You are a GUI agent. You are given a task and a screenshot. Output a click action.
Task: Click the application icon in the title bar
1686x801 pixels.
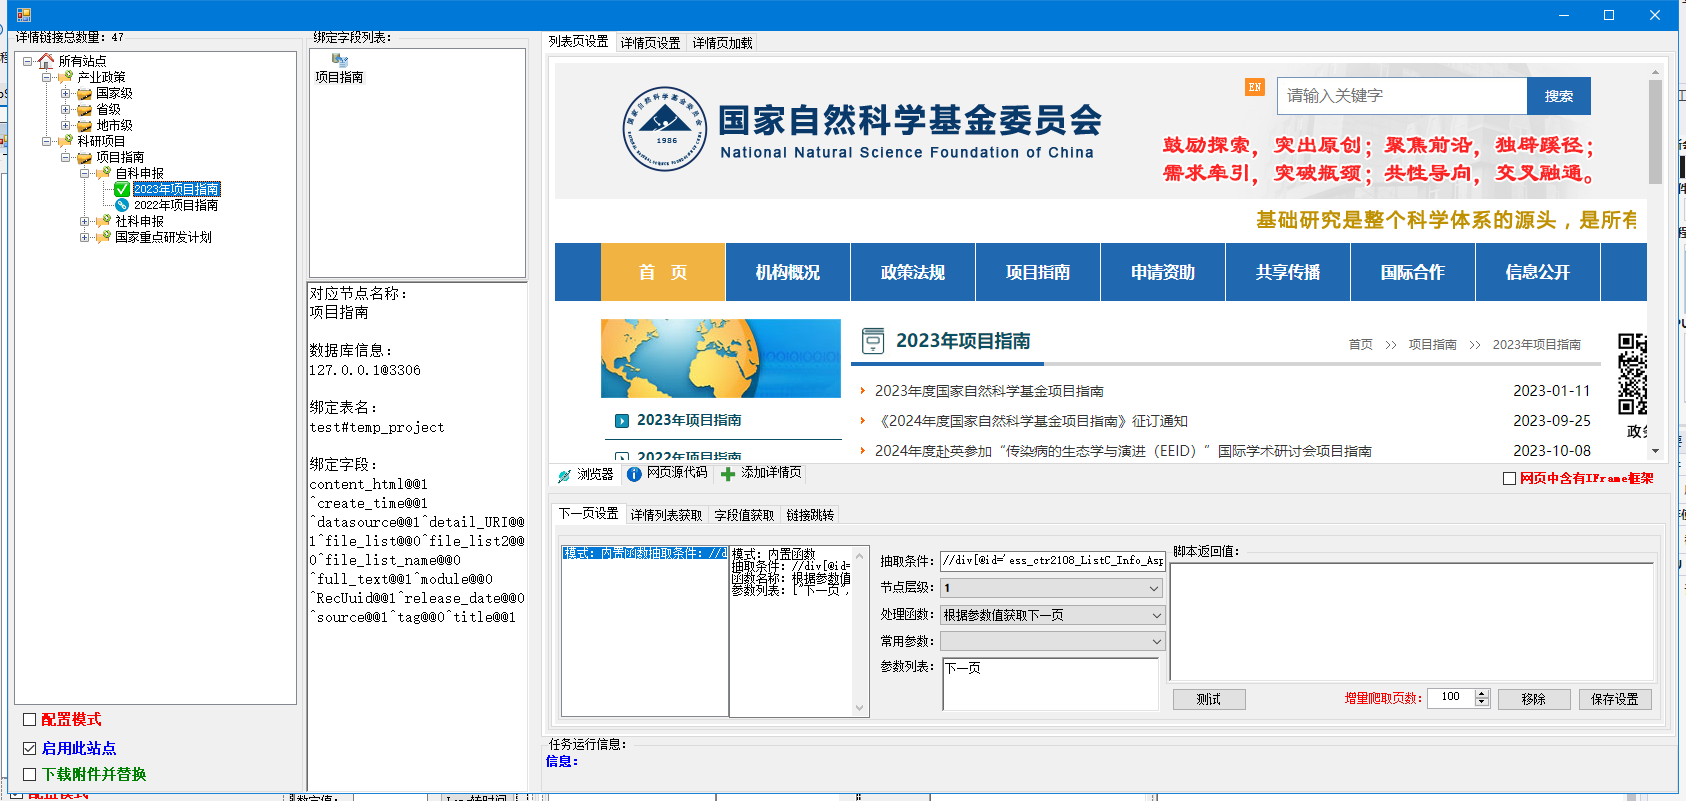click(24, 14)
